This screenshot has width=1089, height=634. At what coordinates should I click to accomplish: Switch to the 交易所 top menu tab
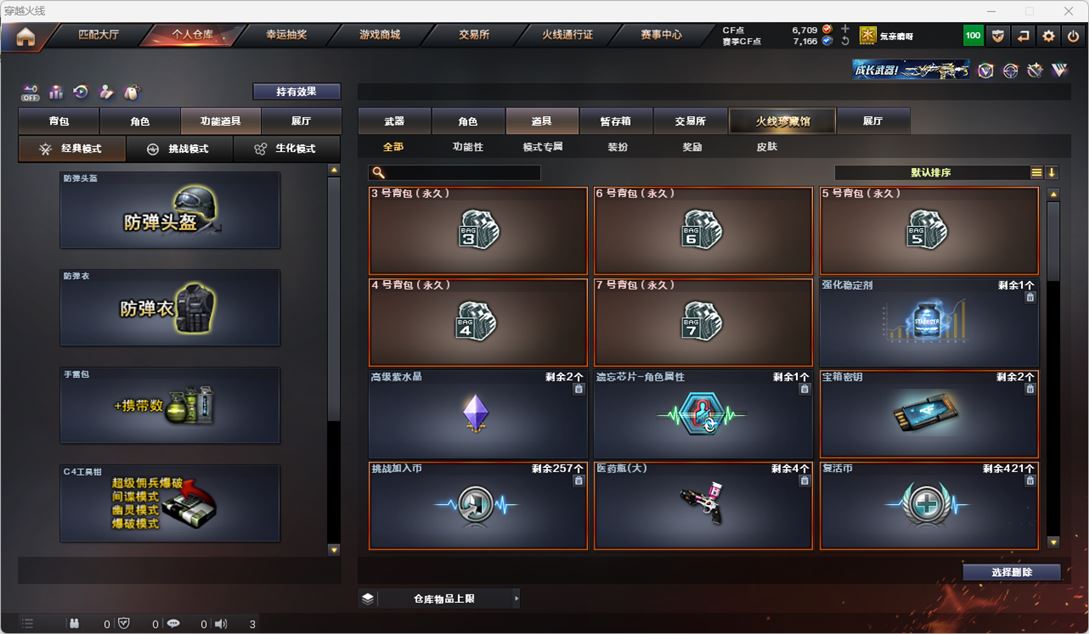tap(474, 35)
